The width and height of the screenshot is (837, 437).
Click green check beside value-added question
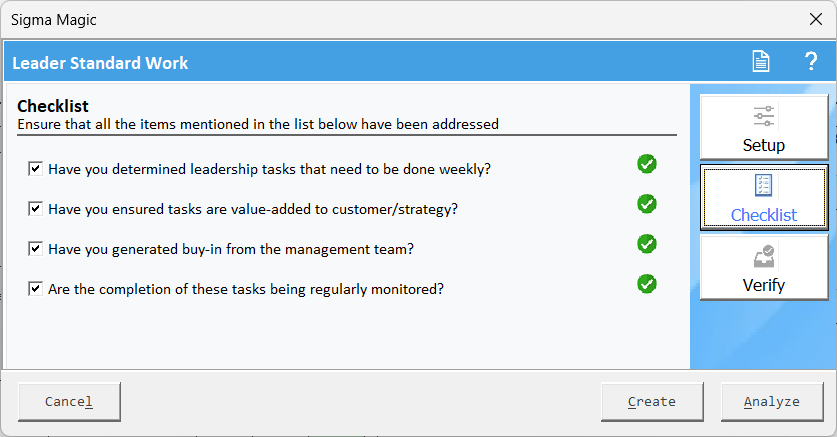[646, 204]
